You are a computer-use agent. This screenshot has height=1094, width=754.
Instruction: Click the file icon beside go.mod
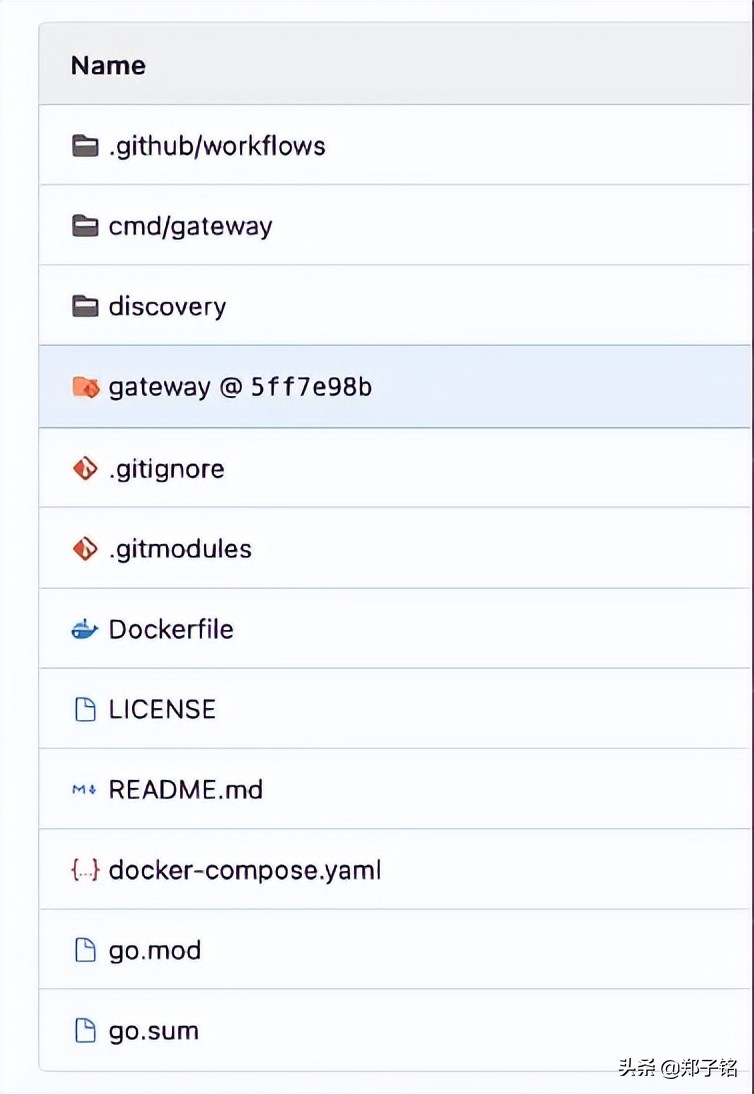pyautogui.click(x=85, y=951)
